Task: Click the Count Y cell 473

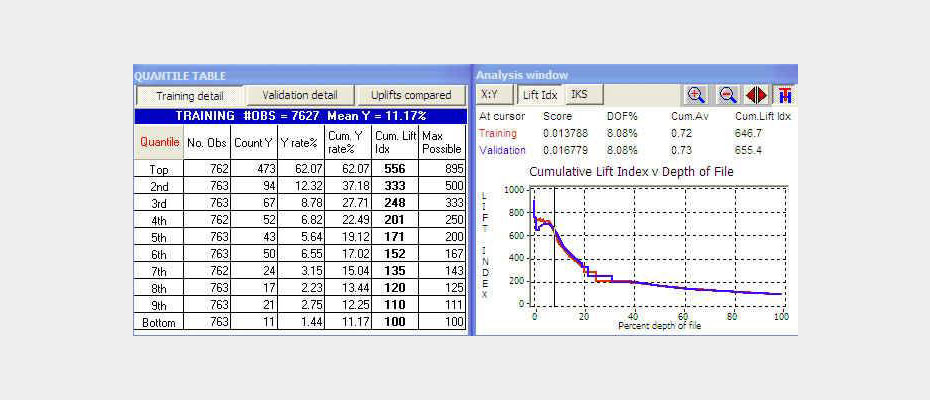Action: pos(254,169)
